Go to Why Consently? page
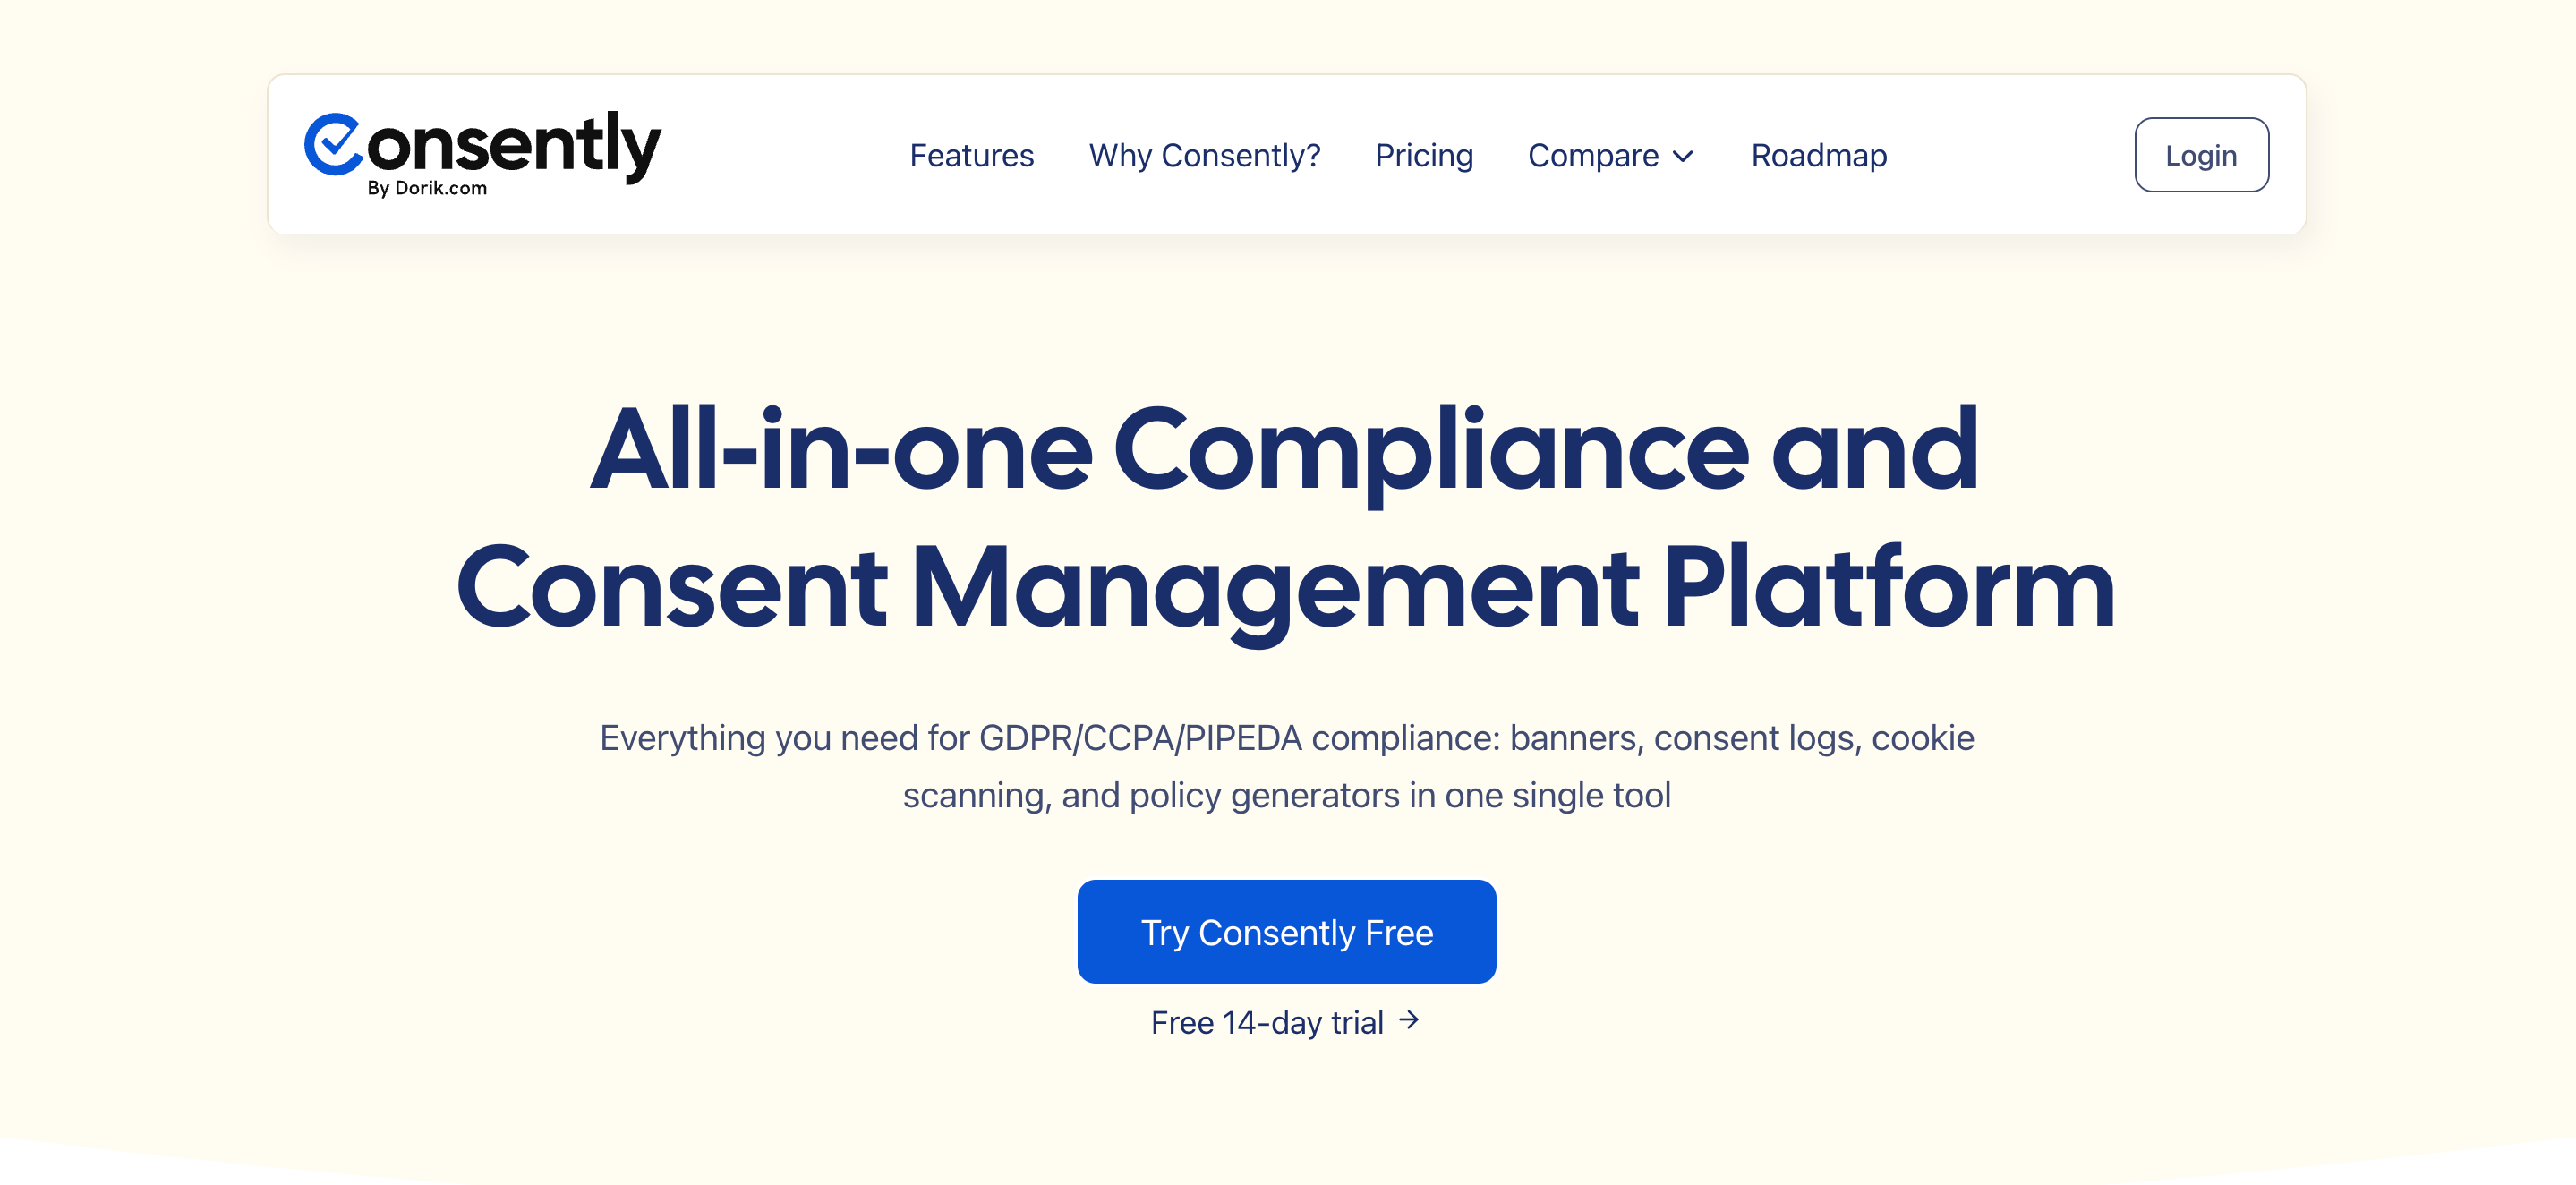2576x1185 pixels. coord(1204,155)
